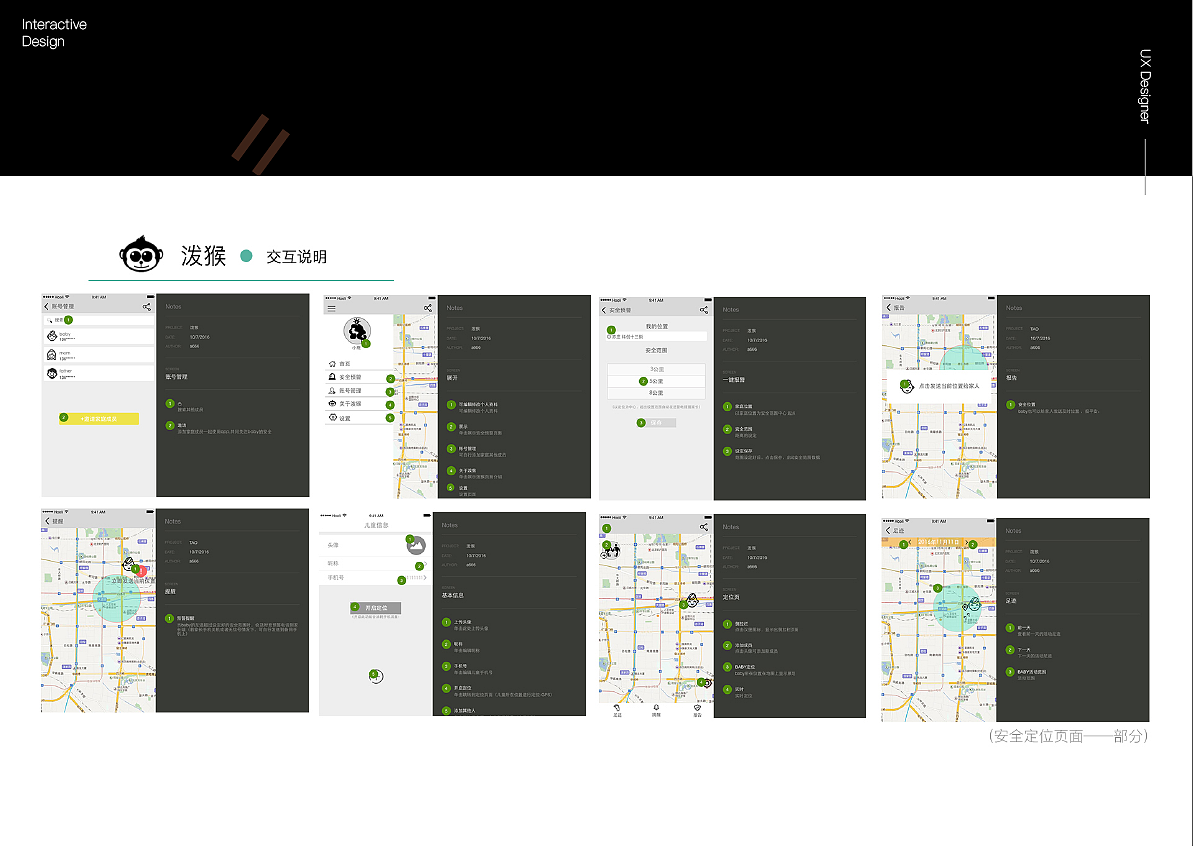Click the yellow invite family member button
Viewport: 1193px width, 847px height.
99,419
